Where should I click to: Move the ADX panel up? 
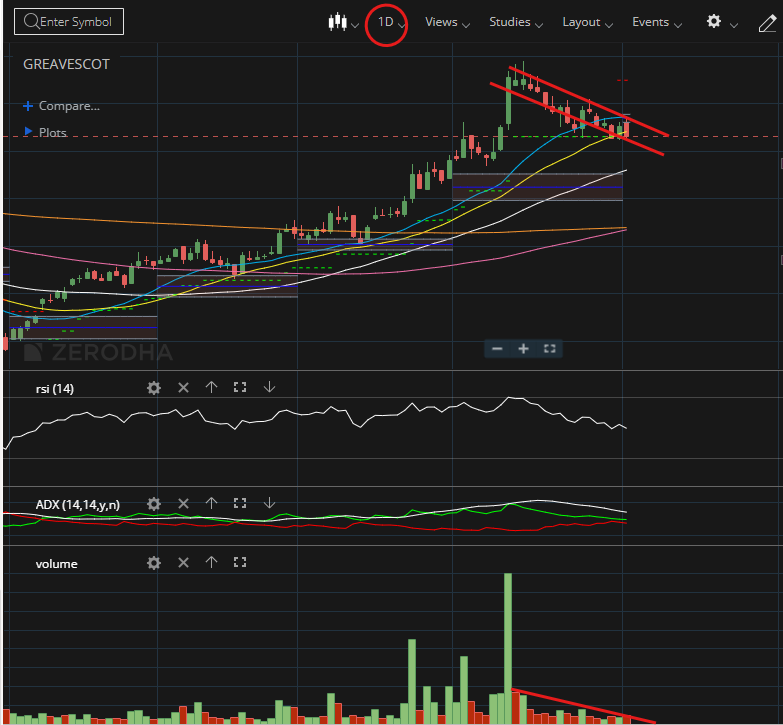pos(211,503)
